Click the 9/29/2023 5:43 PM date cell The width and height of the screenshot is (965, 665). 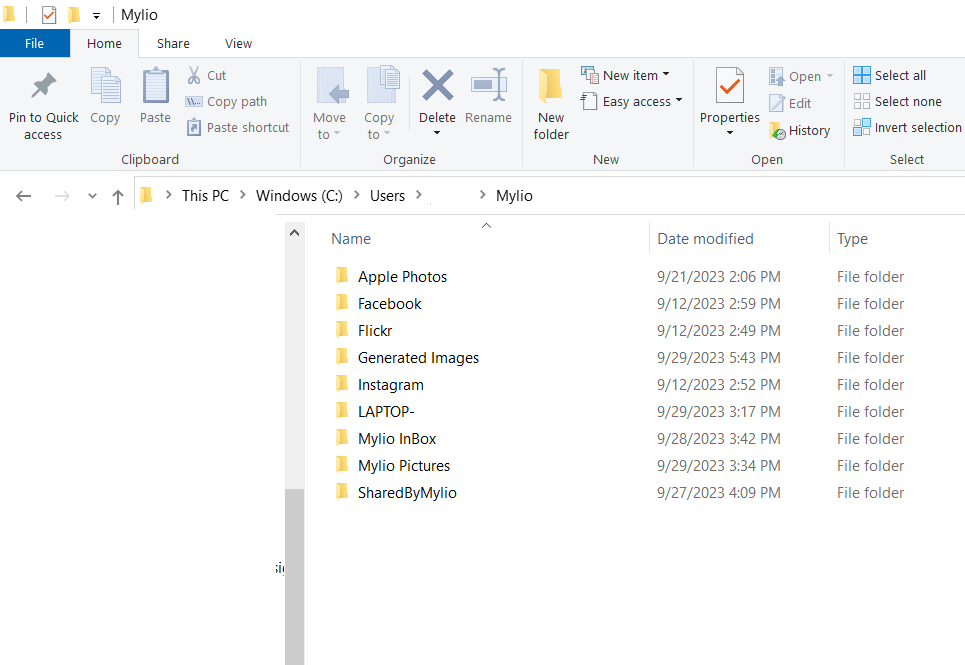point(718,358)
